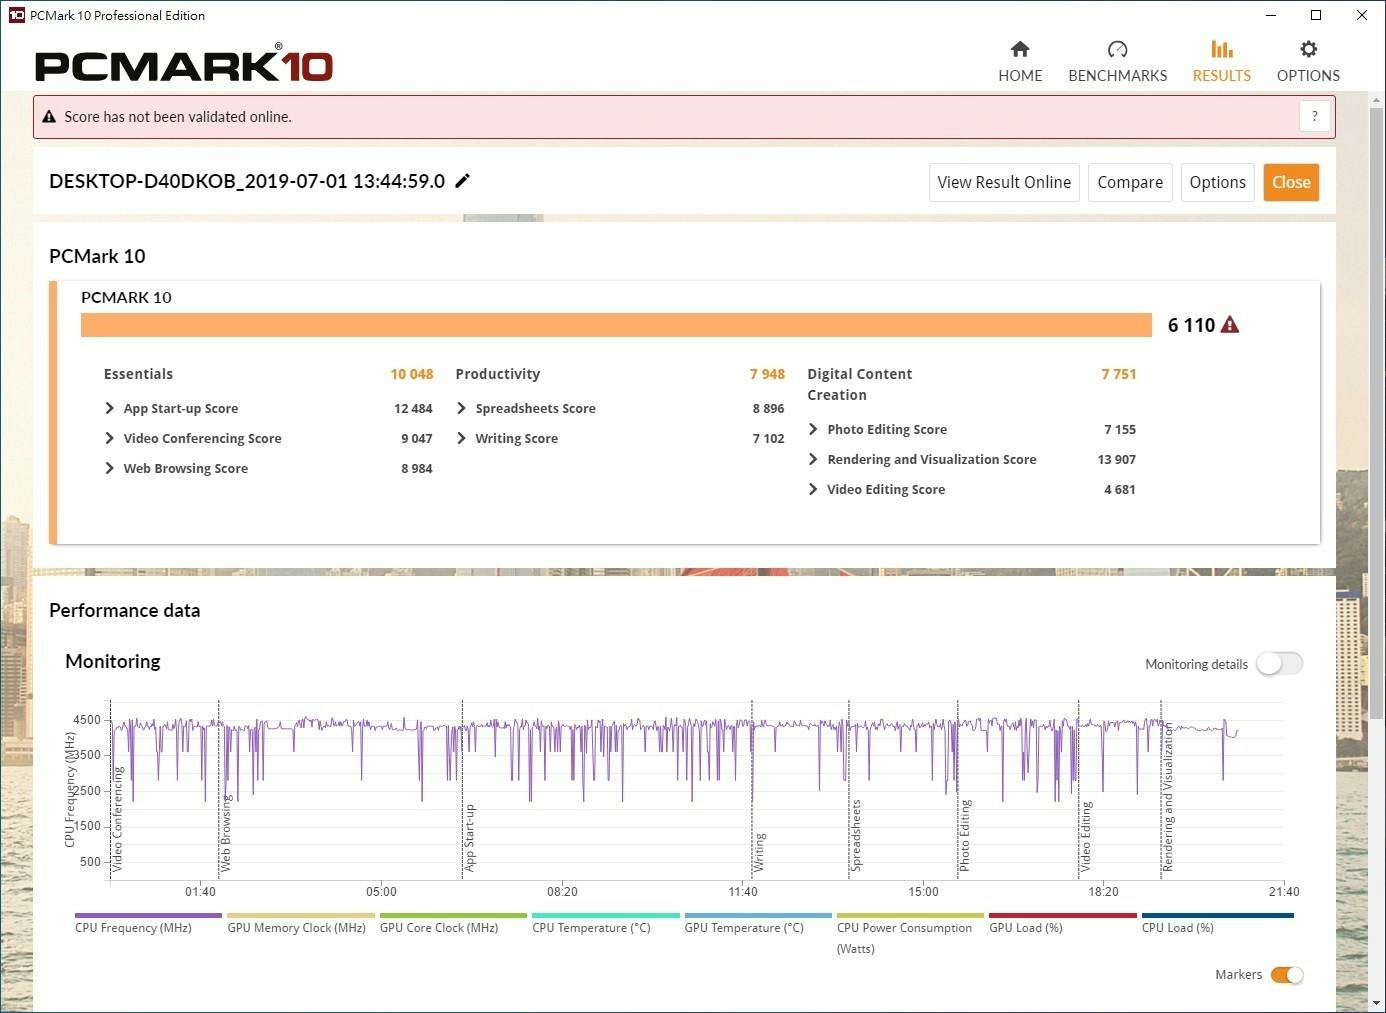
Task: Open the RESULTS bar chart icon
Action: (1221, 49)
